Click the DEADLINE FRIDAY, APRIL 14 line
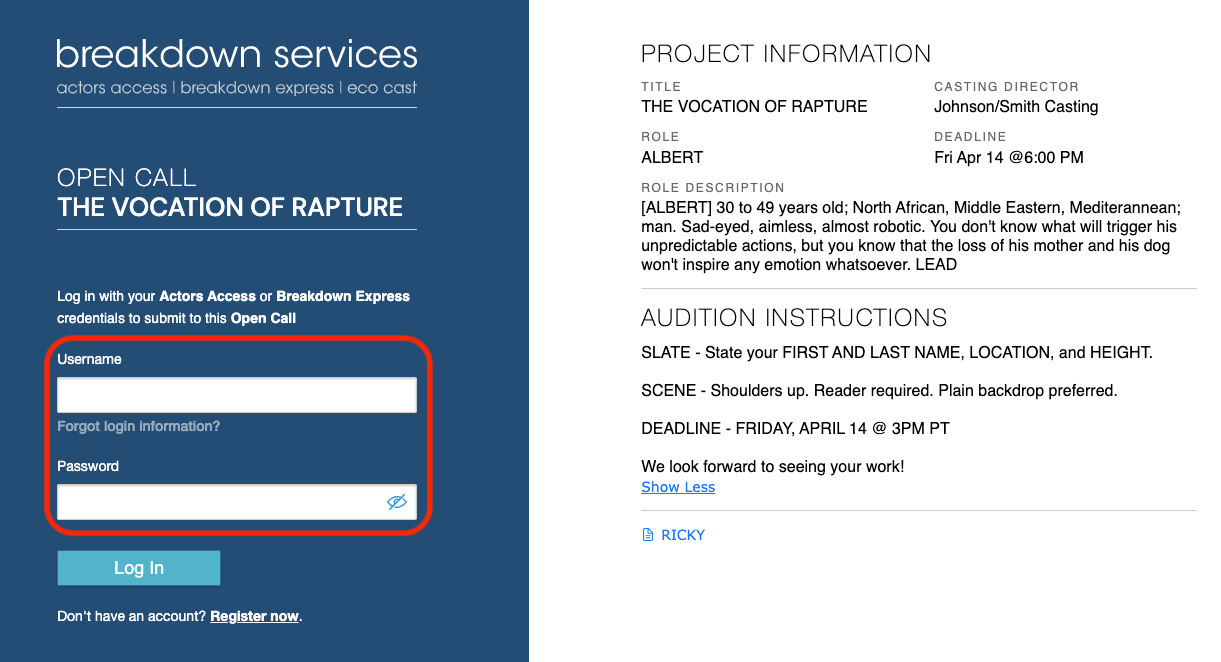1221x662 pixels. 795,429
